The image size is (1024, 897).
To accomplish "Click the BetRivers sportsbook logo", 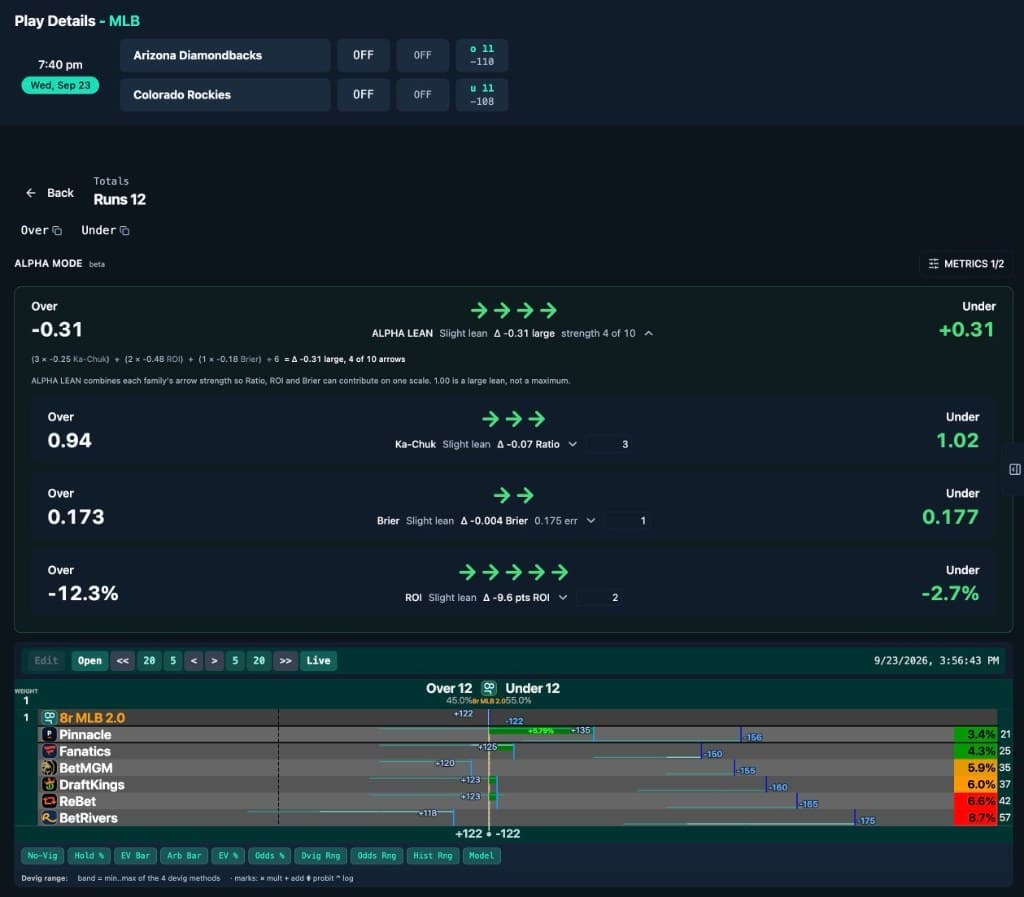I will click(x=49, y=817).
